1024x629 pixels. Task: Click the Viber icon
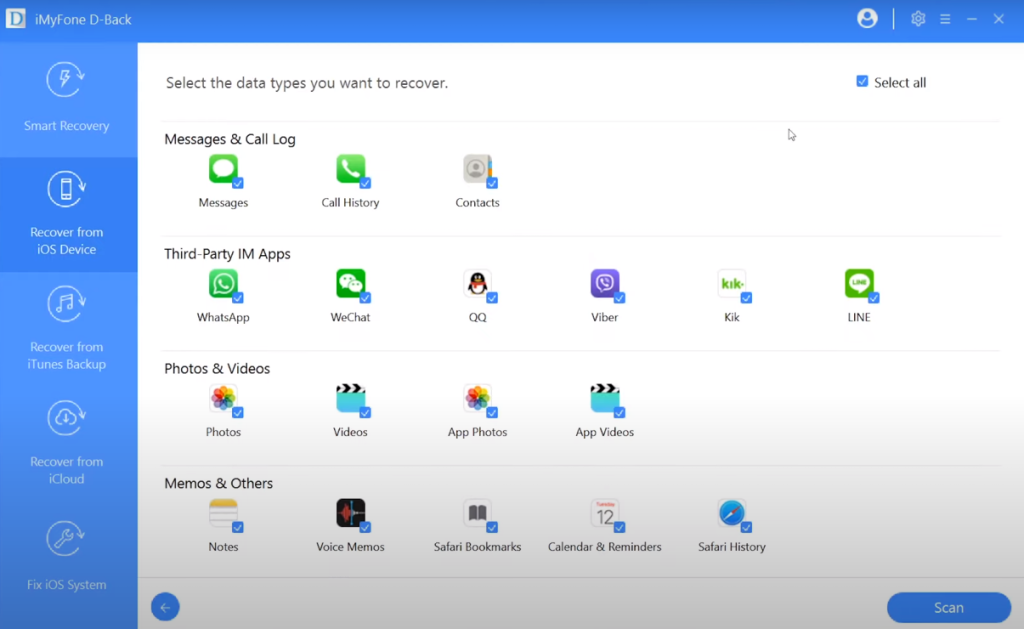coord(604,284)
